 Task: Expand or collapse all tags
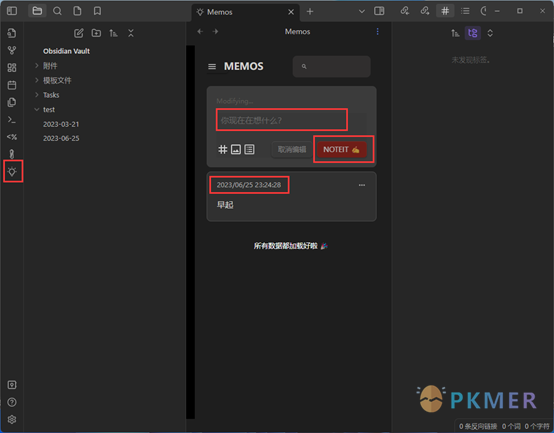pos(490,33)
